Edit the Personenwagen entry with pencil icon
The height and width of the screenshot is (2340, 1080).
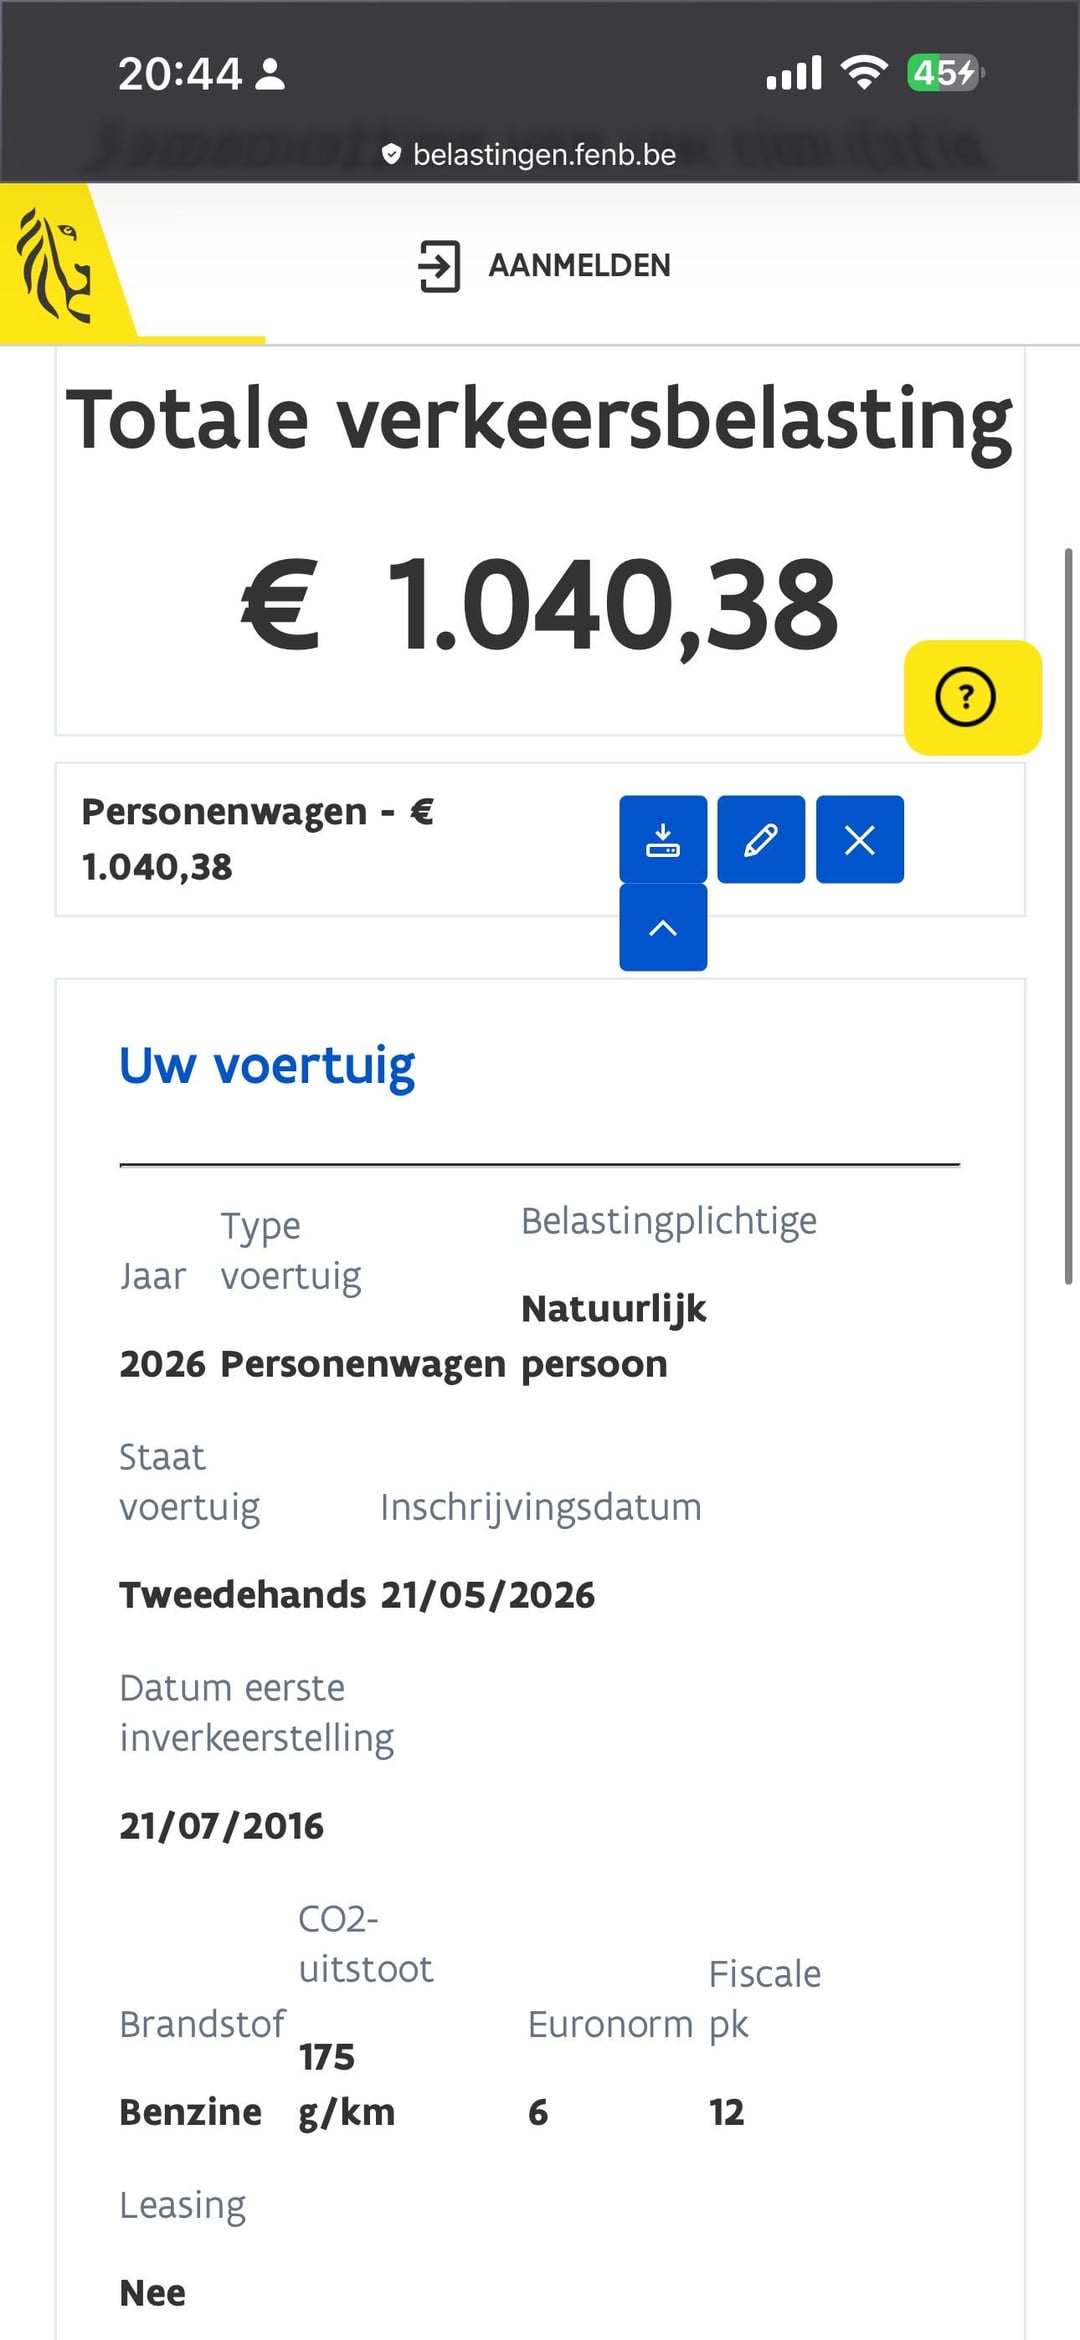761,839
